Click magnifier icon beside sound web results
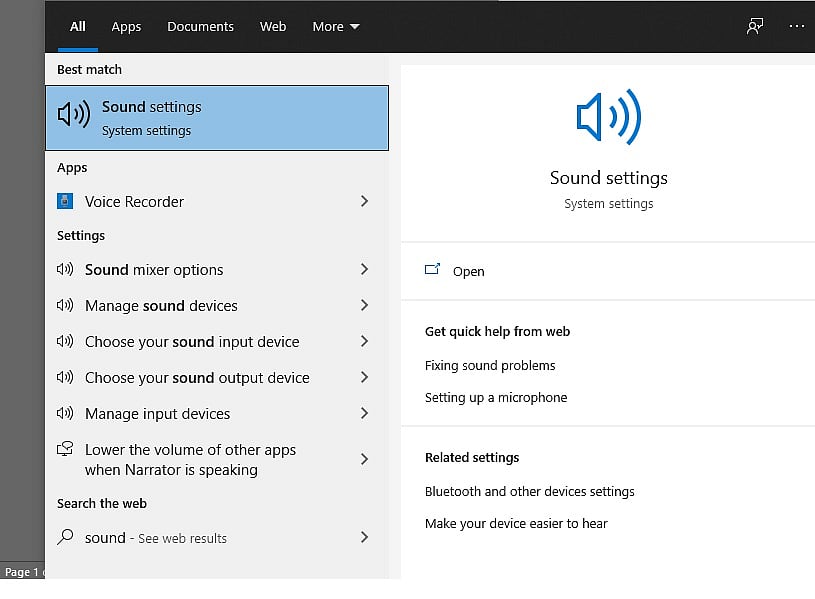Screen dimensions: 815x599 (x=65, y=537)
